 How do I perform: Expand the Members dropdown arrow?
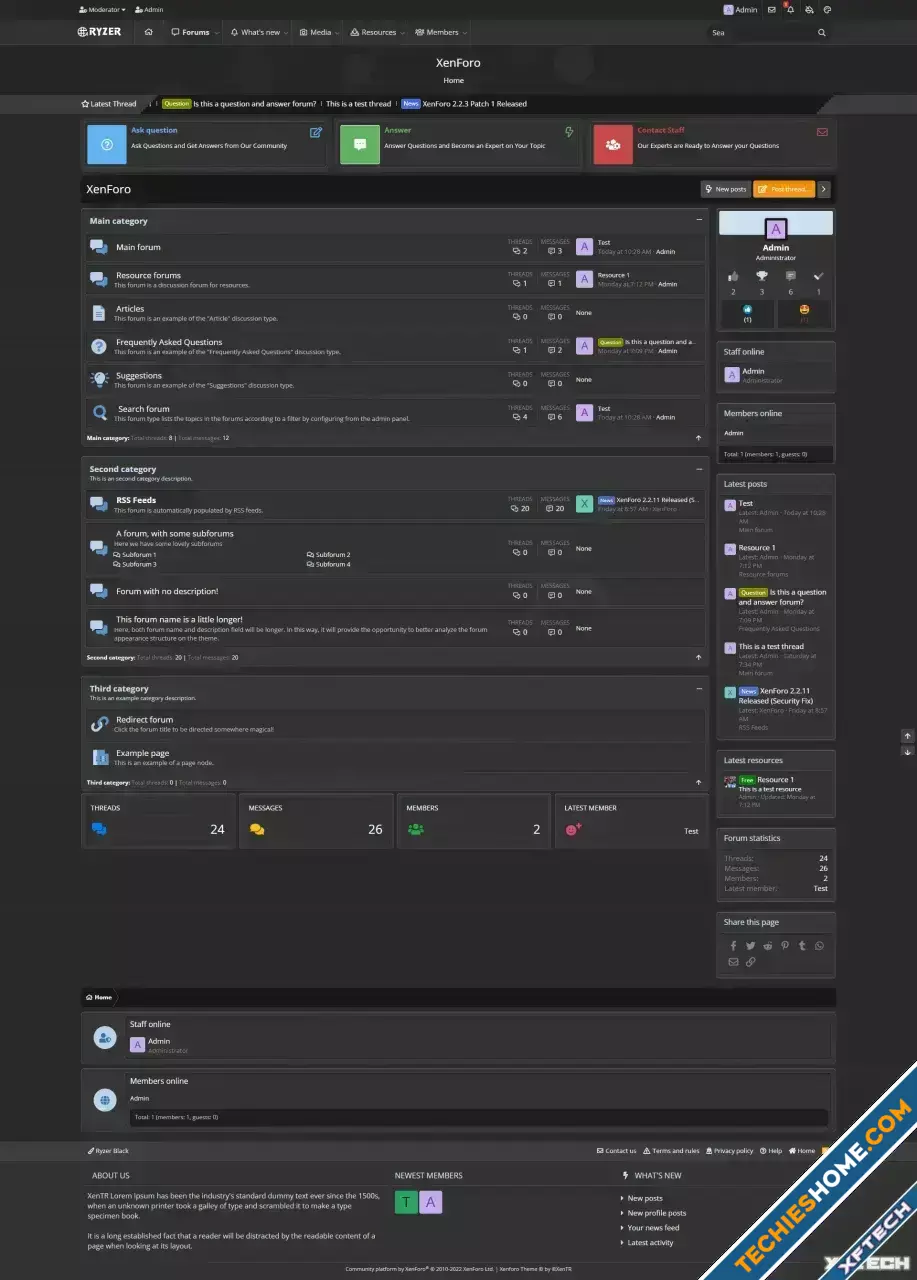click(x=465, y=33)
